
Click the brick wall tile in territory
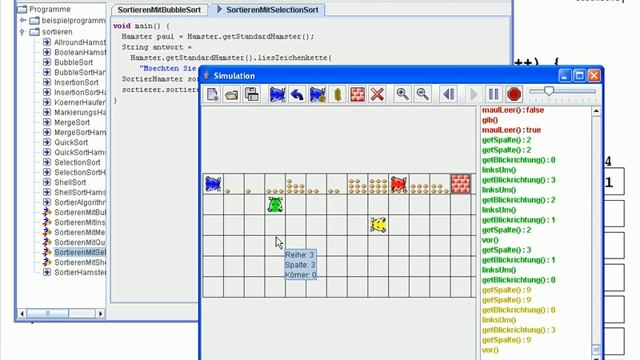pos(460,184)
